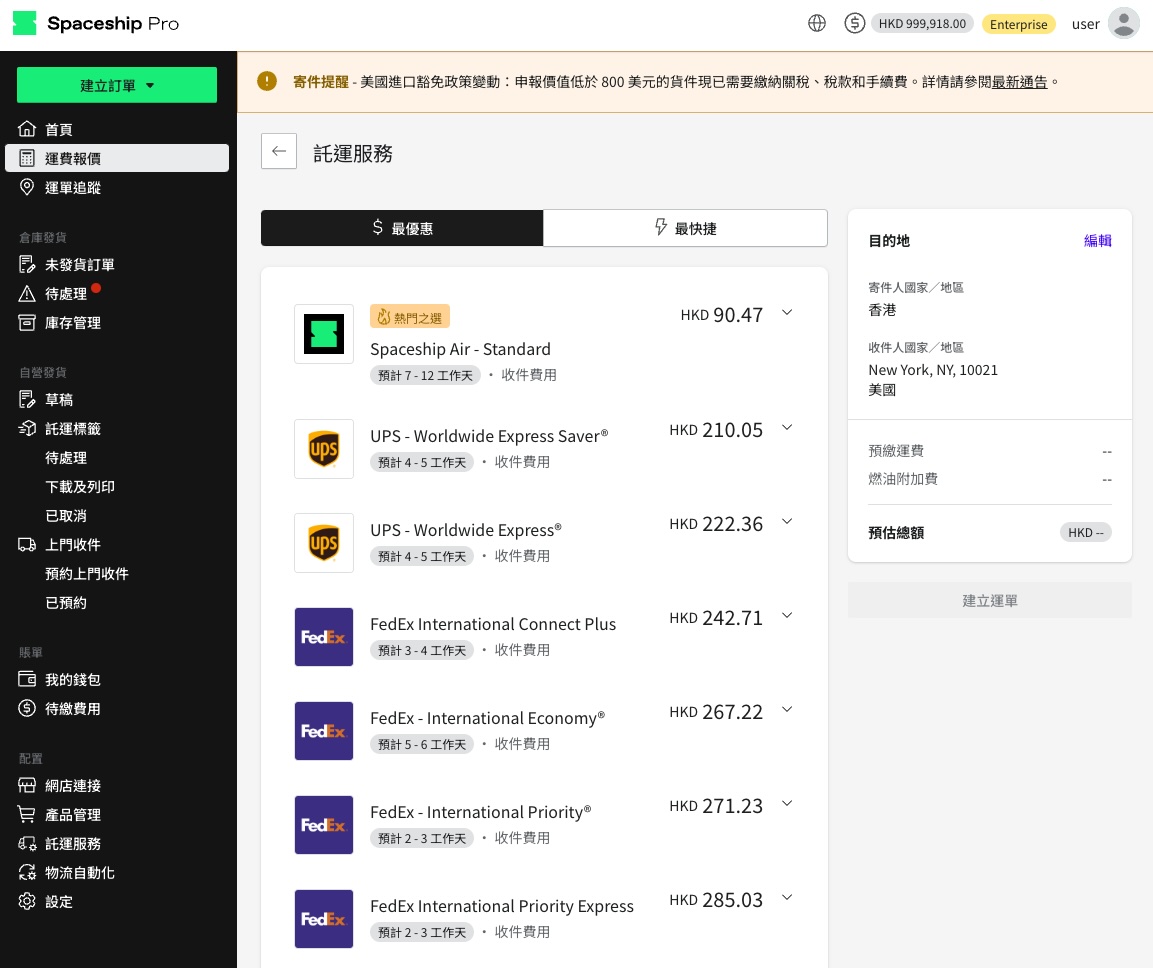Open 待處理 under 託運標籤
The height and width of the screenshot is (968, 1153).
pos(66,458)
